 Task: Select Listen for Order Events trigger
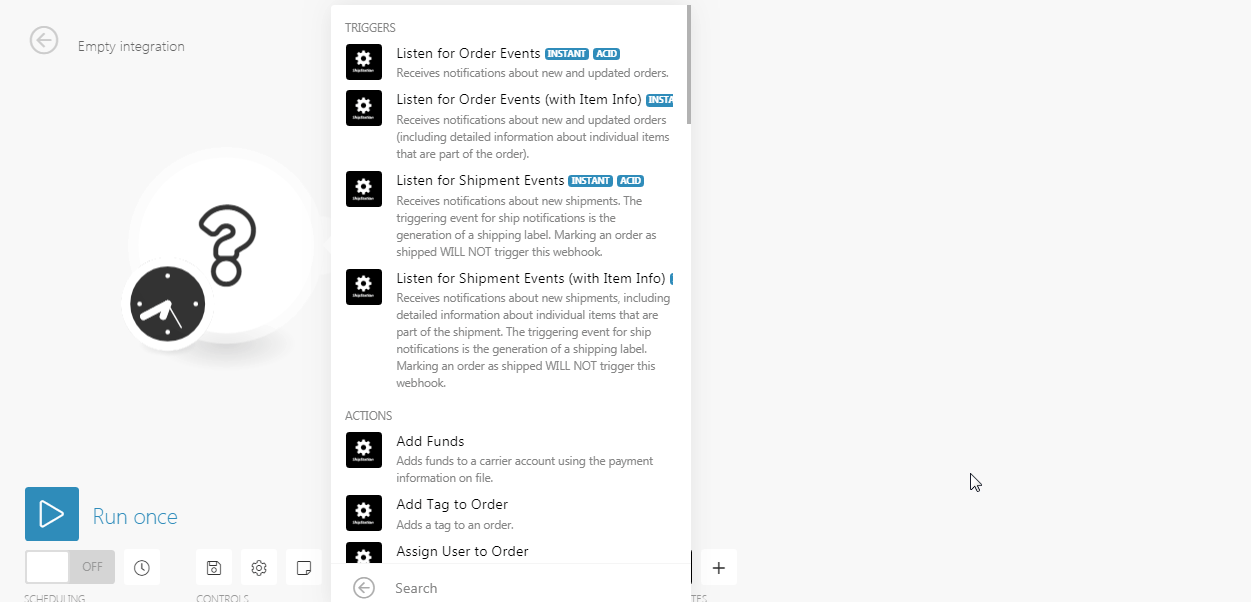pos(509,62)
